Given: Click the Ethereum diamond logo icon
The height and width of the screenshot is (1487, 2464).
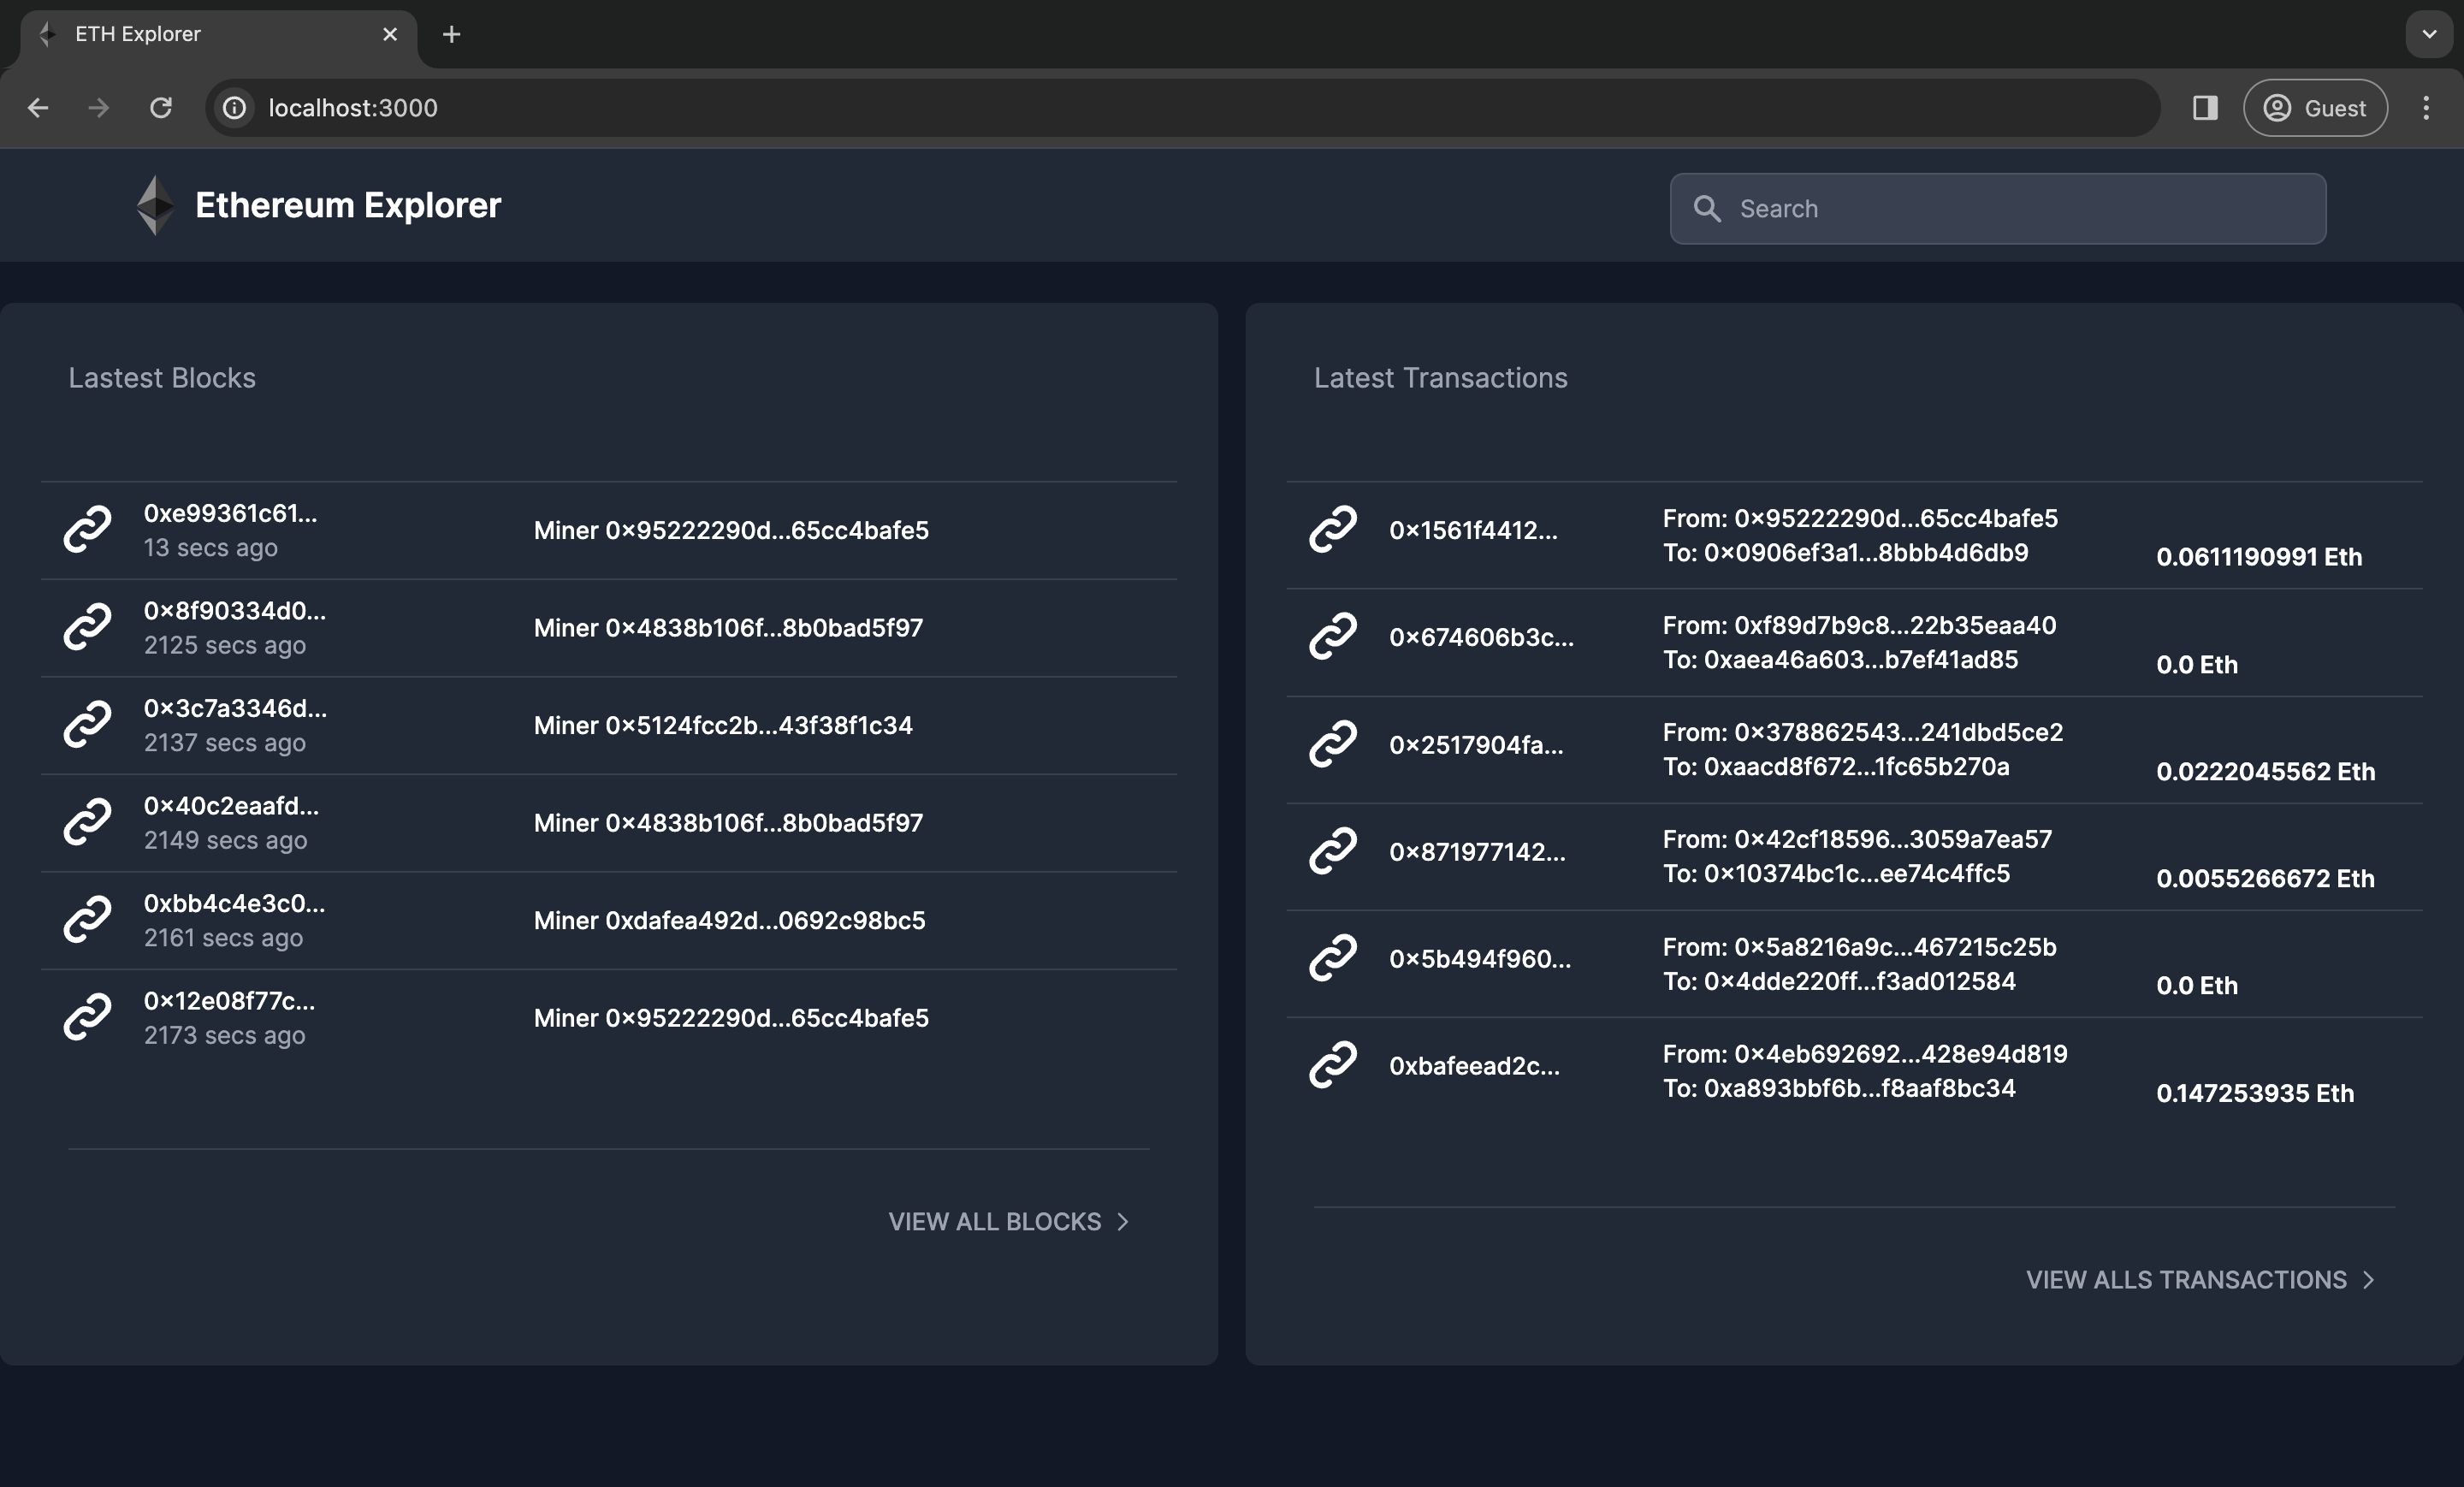Looking at the screenshot, I should 155,205.
